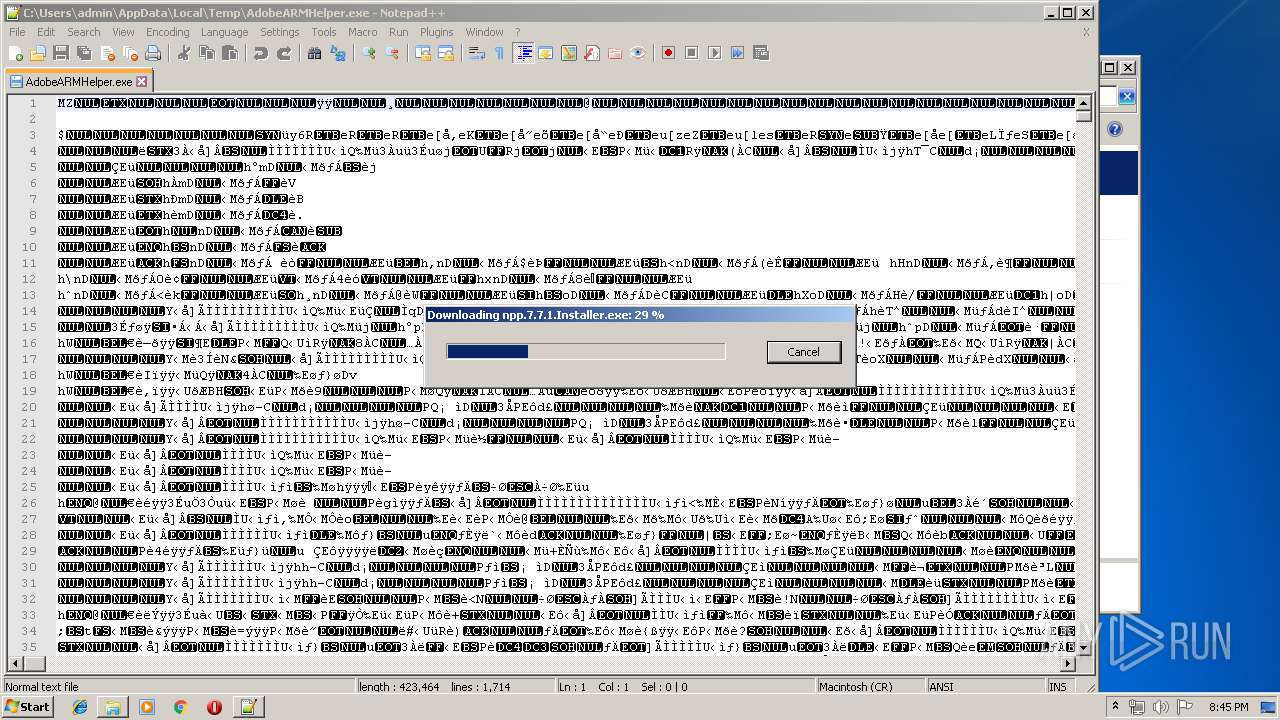
Task: Toggle Folder as Workspace icon
Action: [615, 53]
